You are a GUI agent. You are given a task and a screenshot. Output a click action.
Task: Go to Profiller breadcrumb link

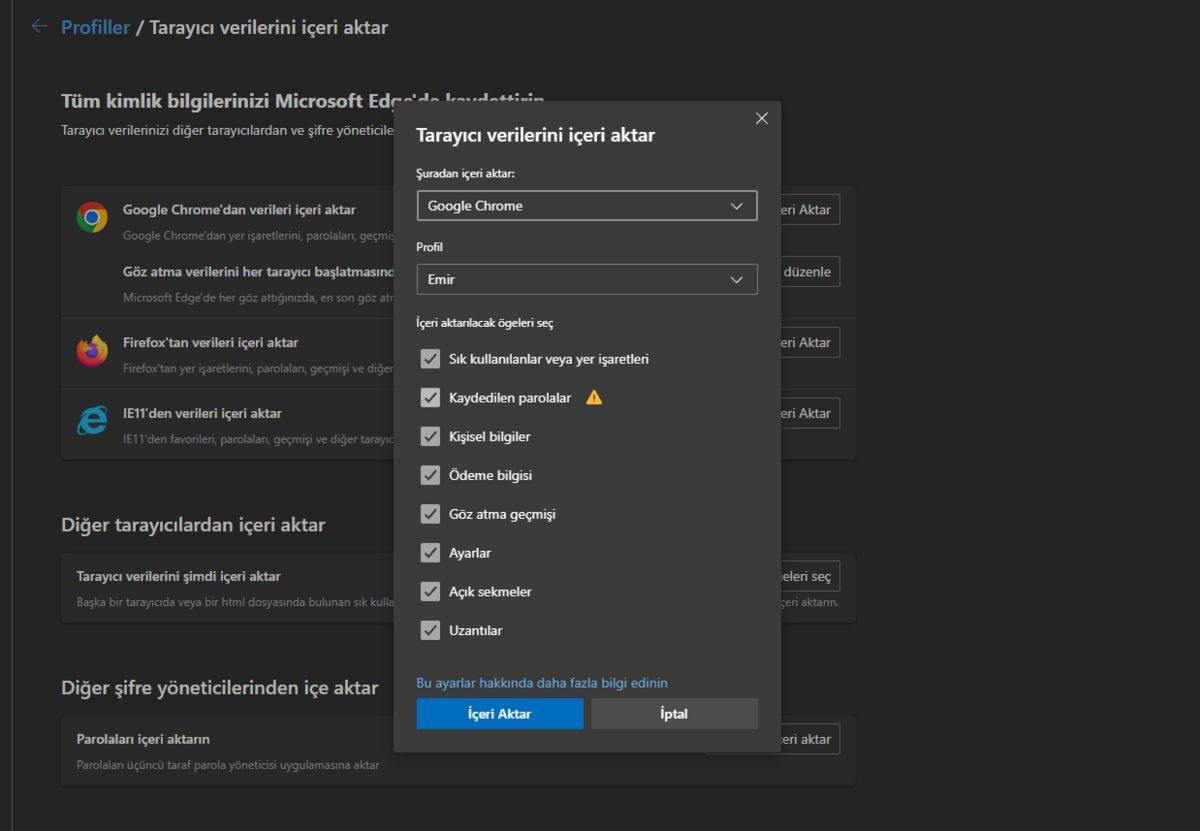point(95,28)
